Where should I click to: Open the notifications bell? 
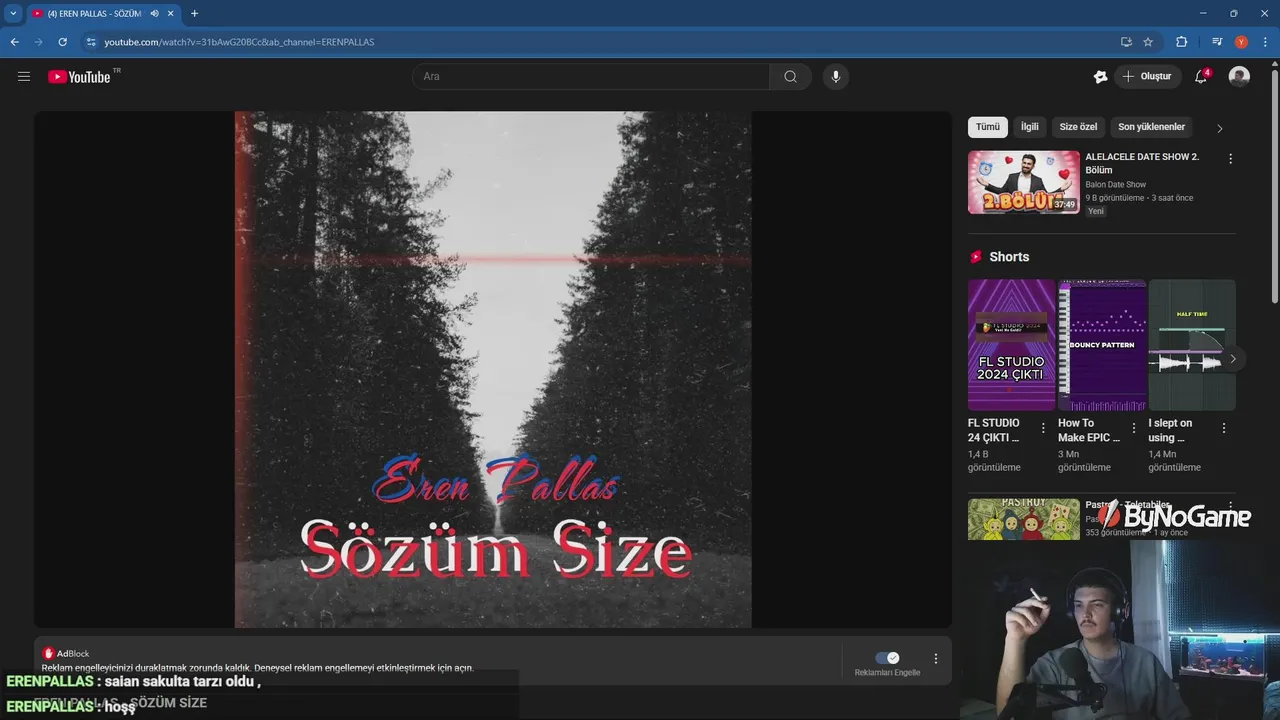(x=1201, y=76)
